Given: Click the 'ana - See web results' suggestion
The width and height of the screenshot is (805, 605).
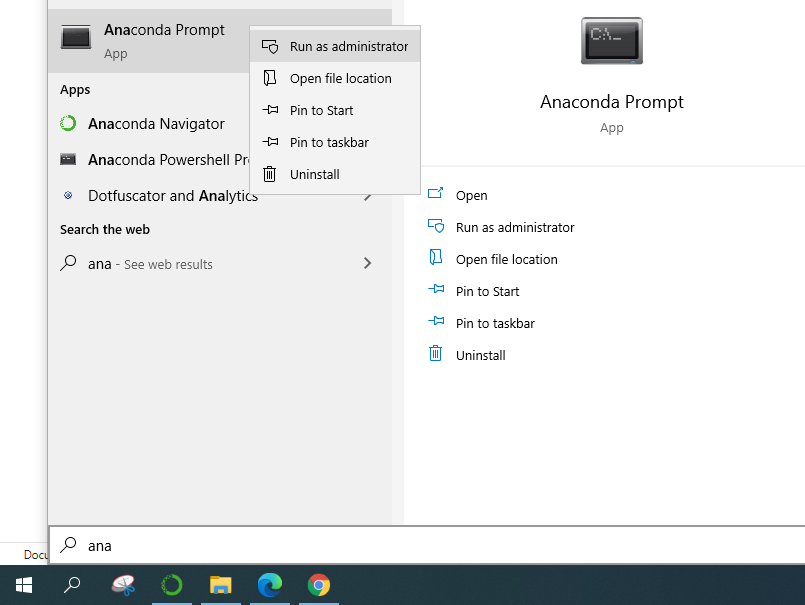Looking at the screenshot, I should (150, 264).
